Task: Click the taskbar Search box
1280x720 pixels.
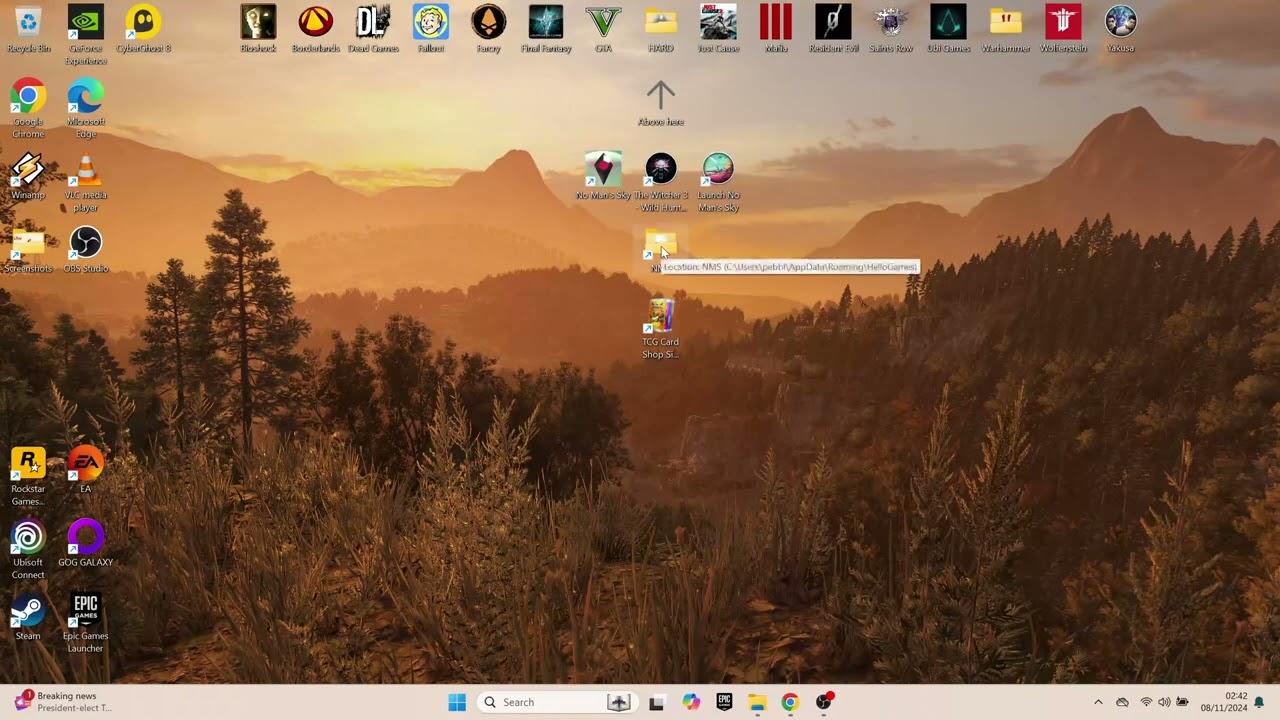Action: point(555,702)
